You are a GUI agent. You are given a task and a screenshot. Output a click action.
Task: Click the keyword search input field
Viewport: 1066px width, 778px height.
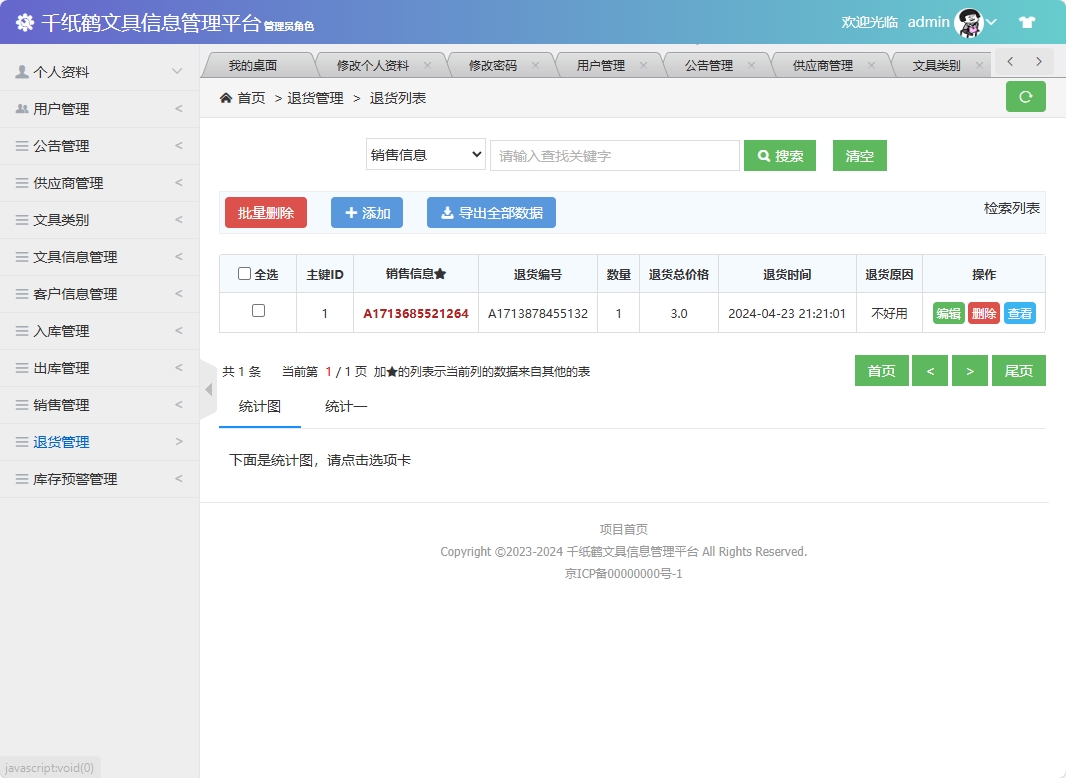614,155
